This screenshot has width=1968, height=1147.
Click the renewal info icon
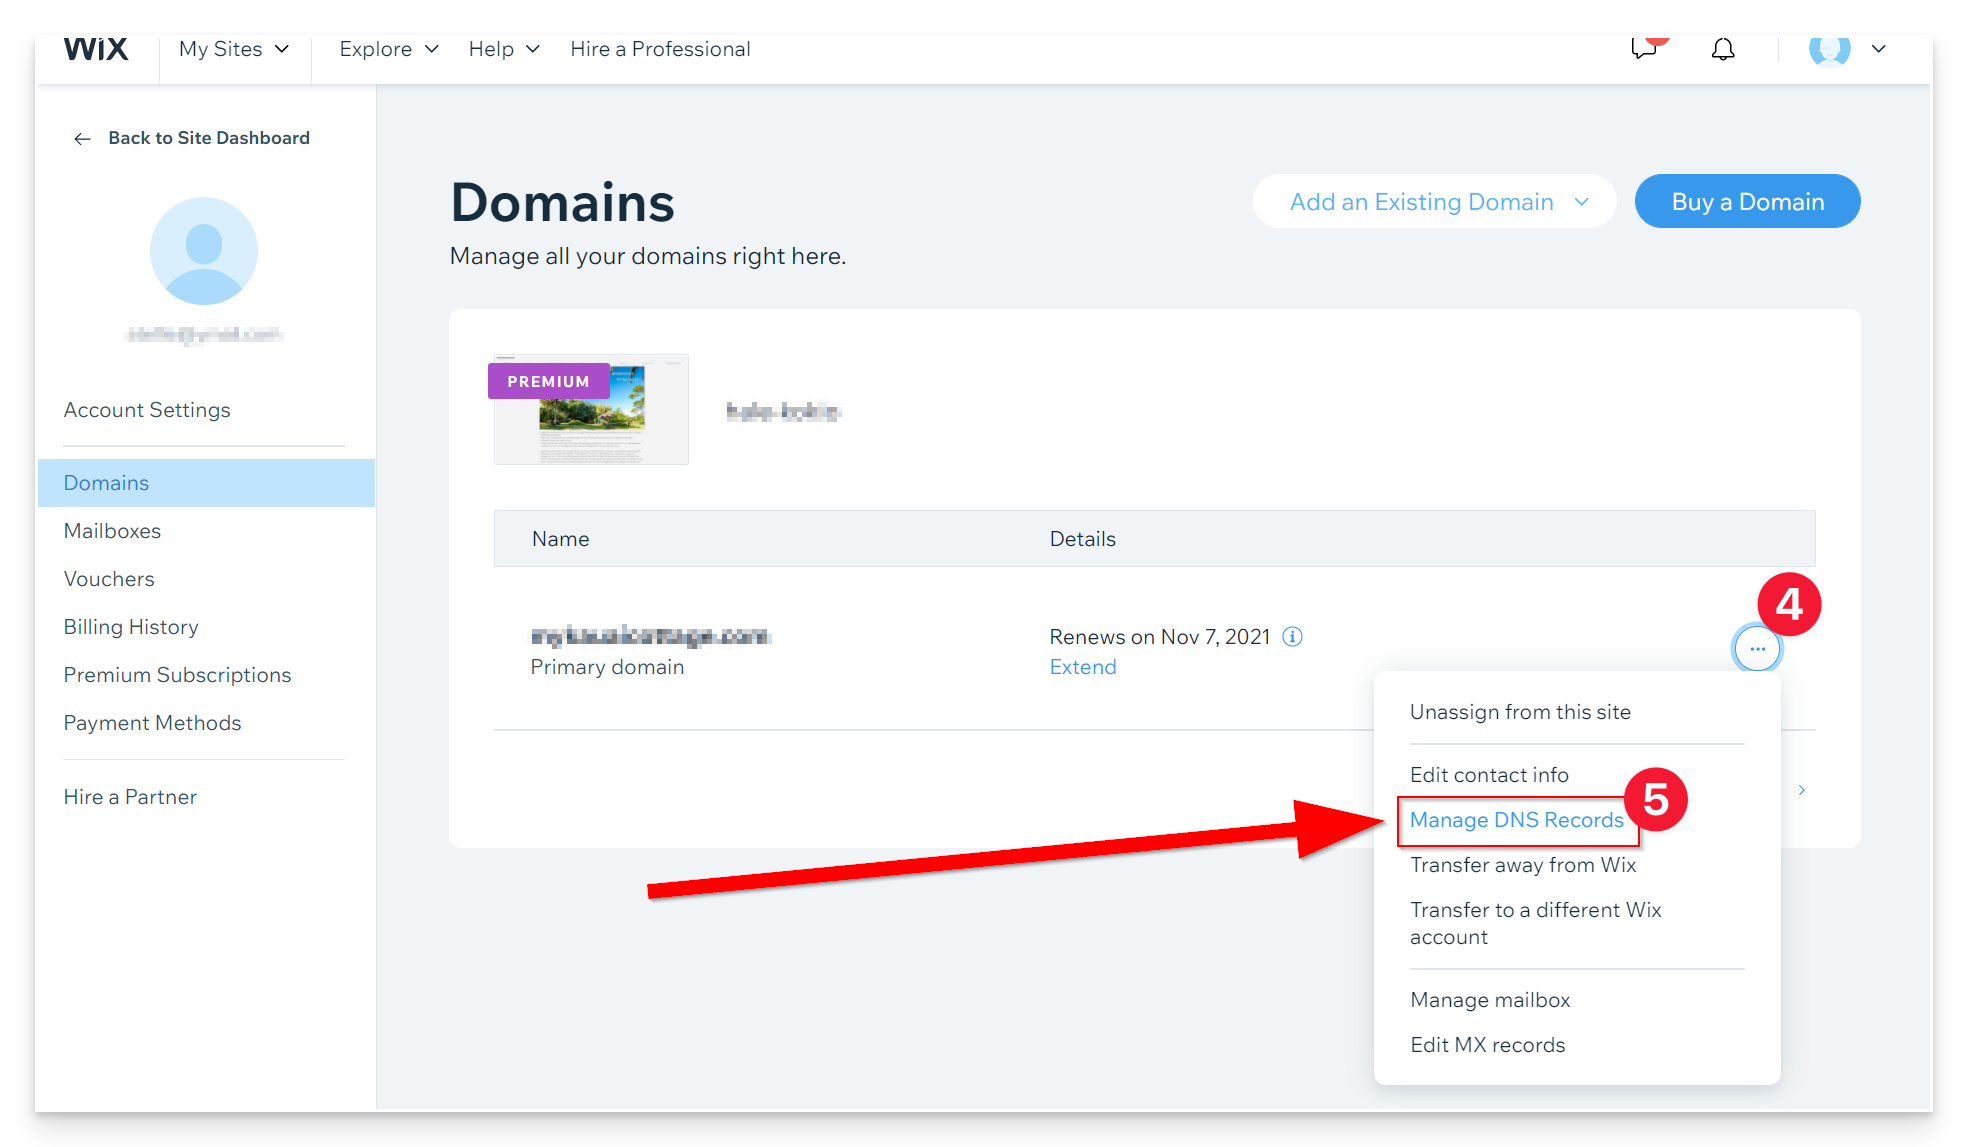1292,637
